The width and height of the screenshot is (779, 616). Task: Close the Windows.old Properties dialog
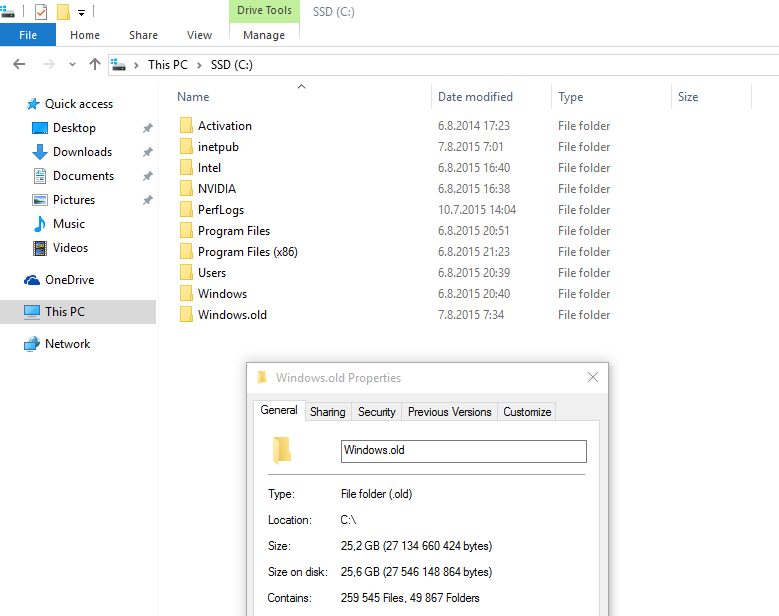click(x=593, y=377)
